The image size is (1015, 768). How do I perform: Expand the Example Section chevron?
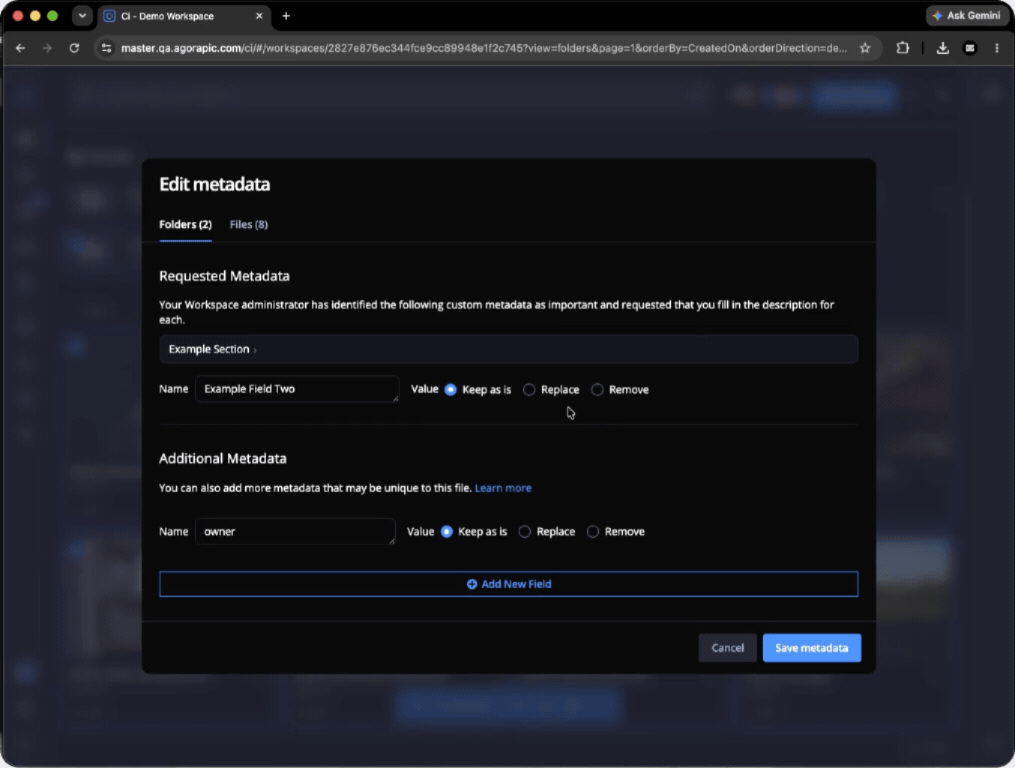255,350
